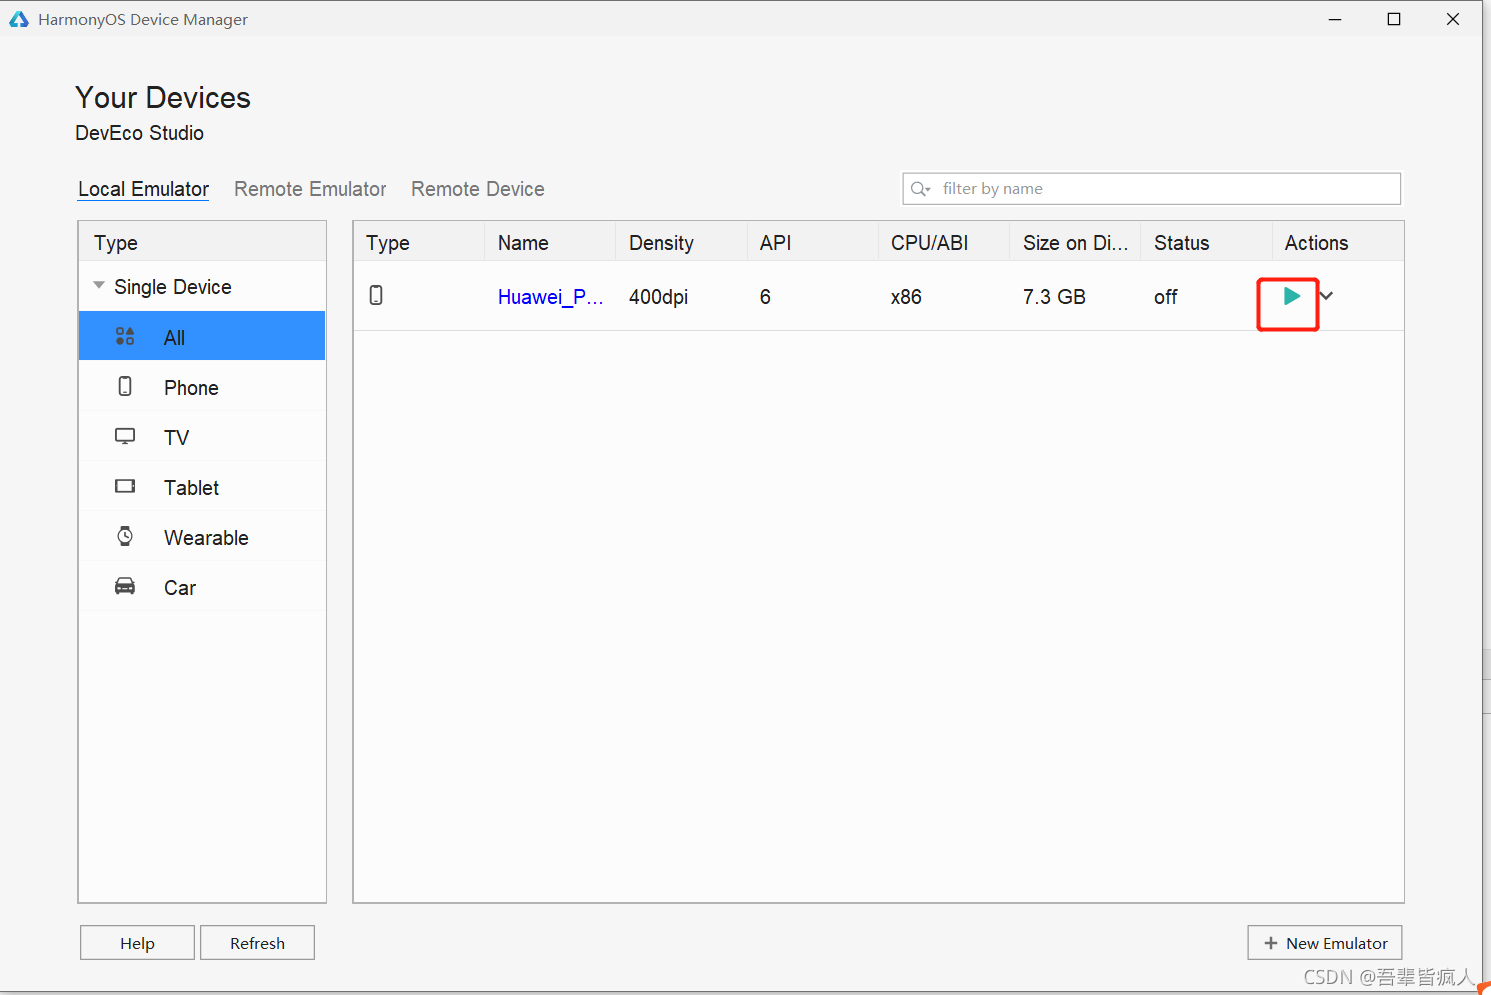Select the HarmonyOS Device Manager title bar logo

pos(19,19)
